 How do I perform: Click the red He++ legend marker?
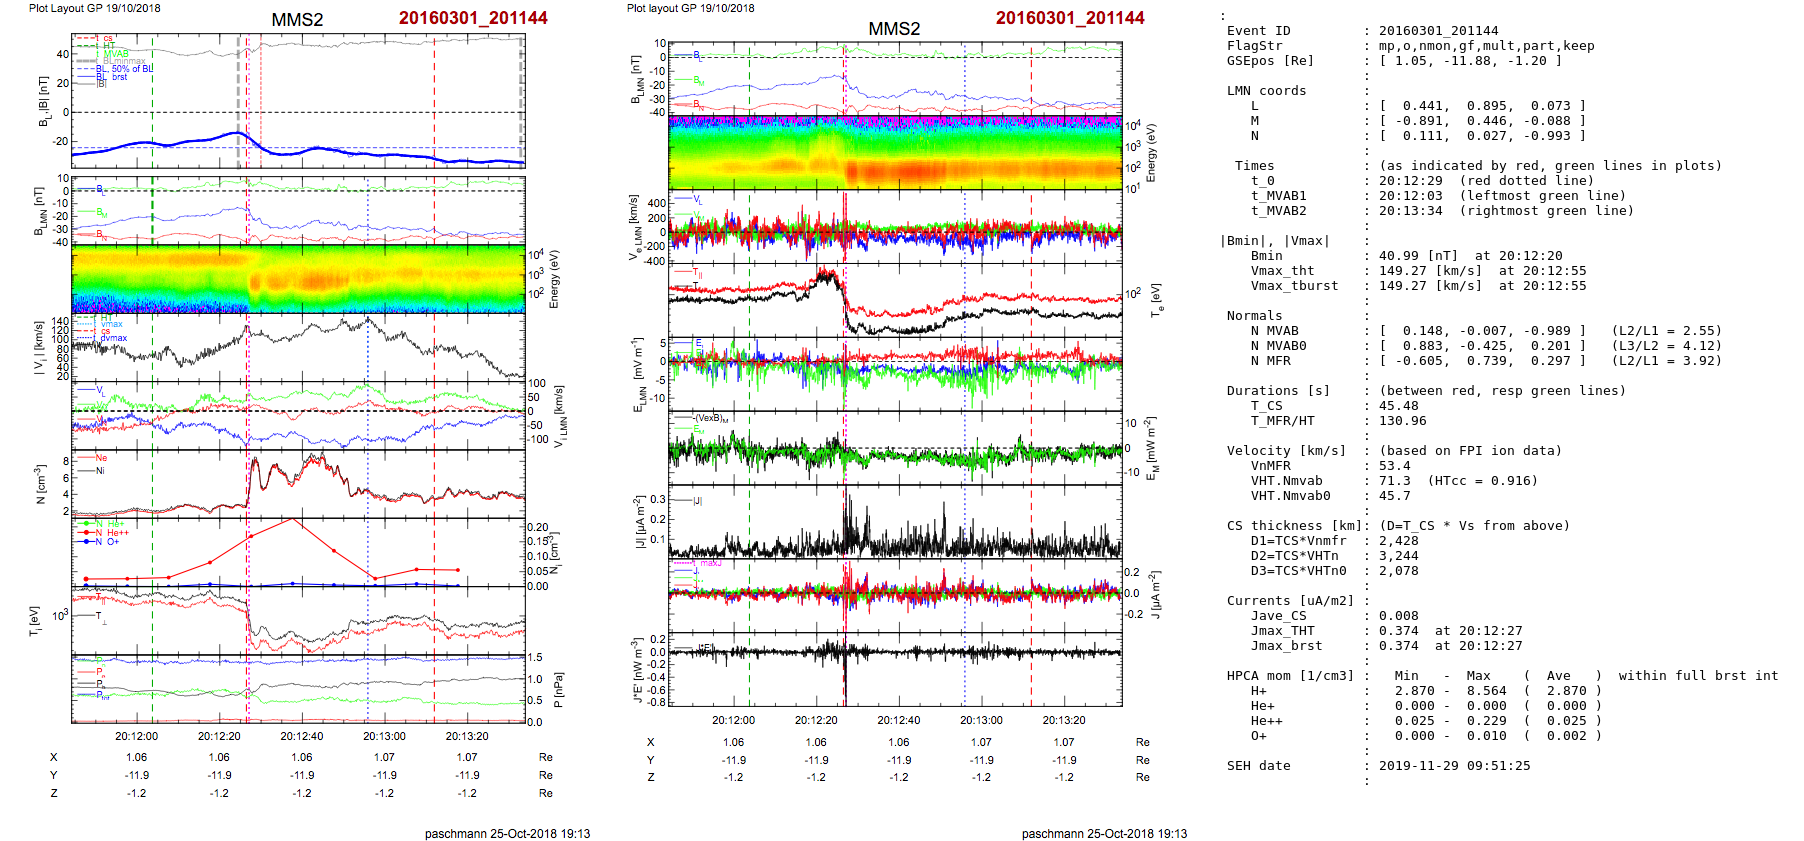[87, 533]
